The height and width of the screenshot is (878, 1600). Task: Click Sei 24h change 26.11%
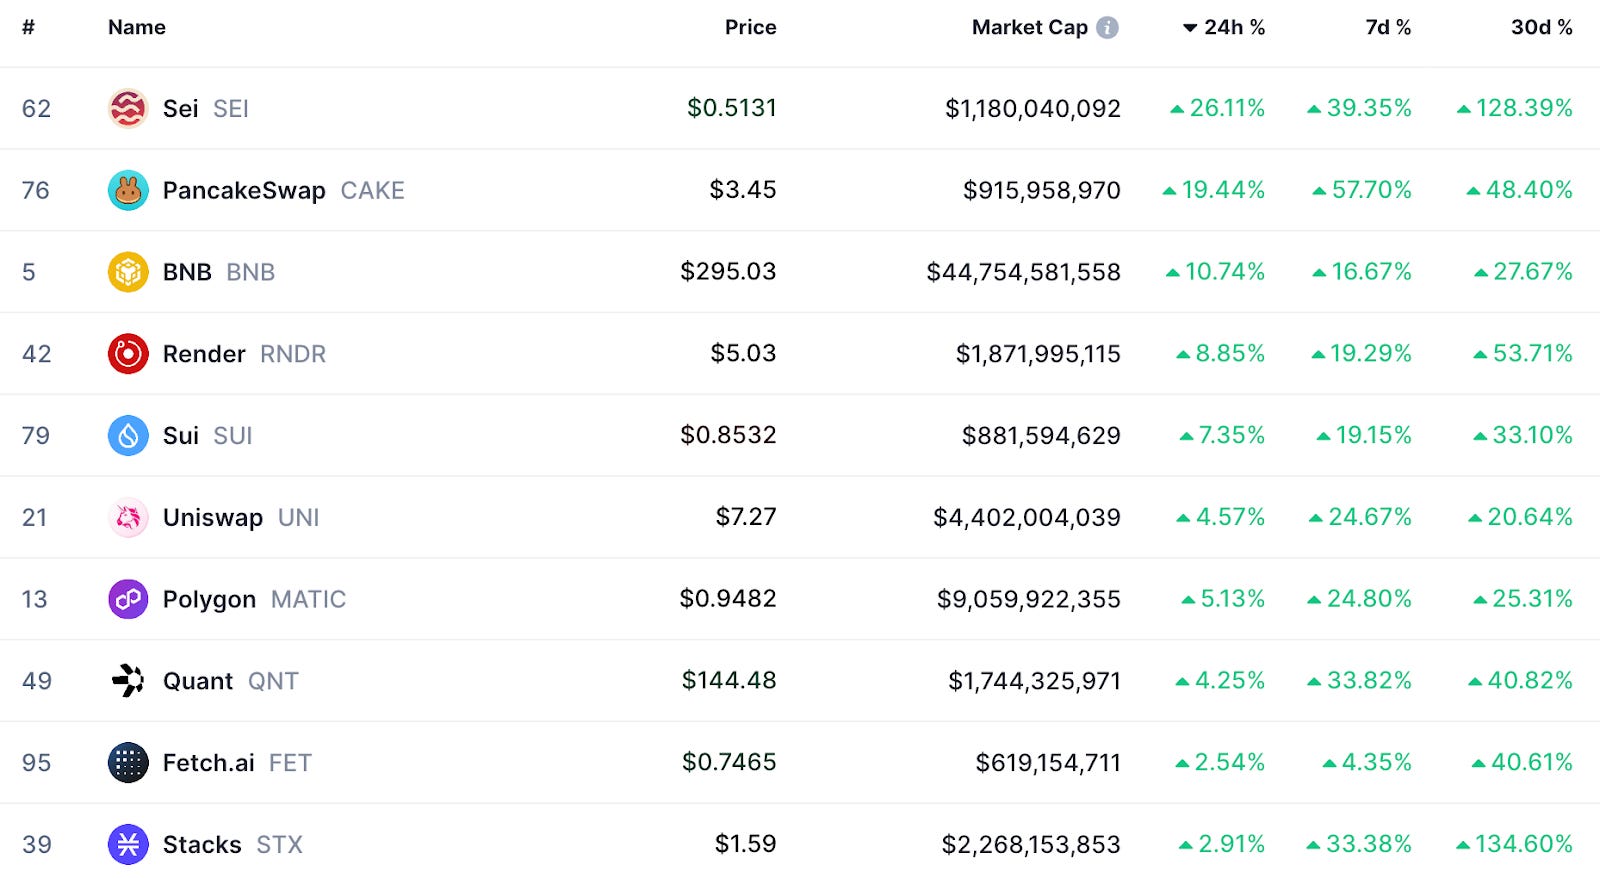point(1218,108)
